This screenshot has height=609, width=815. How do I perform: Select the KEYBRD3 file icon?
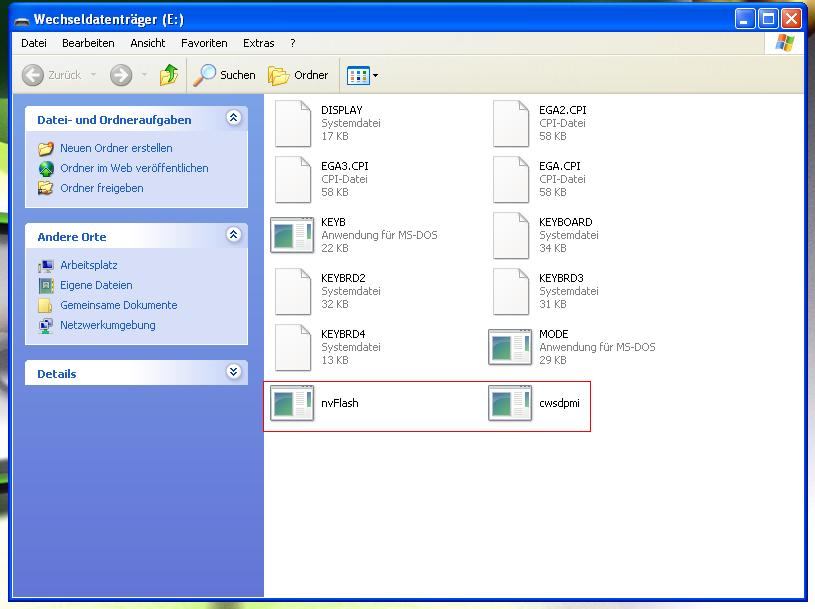click(511, 292)
